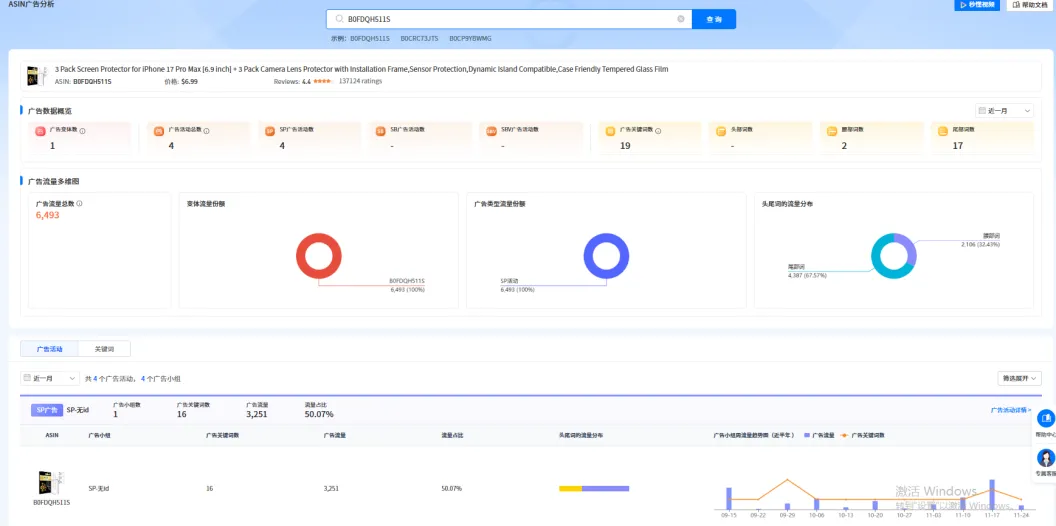The image size is (1056, 526).
Task: Click the product image in the header card
Action: (34, 76)
